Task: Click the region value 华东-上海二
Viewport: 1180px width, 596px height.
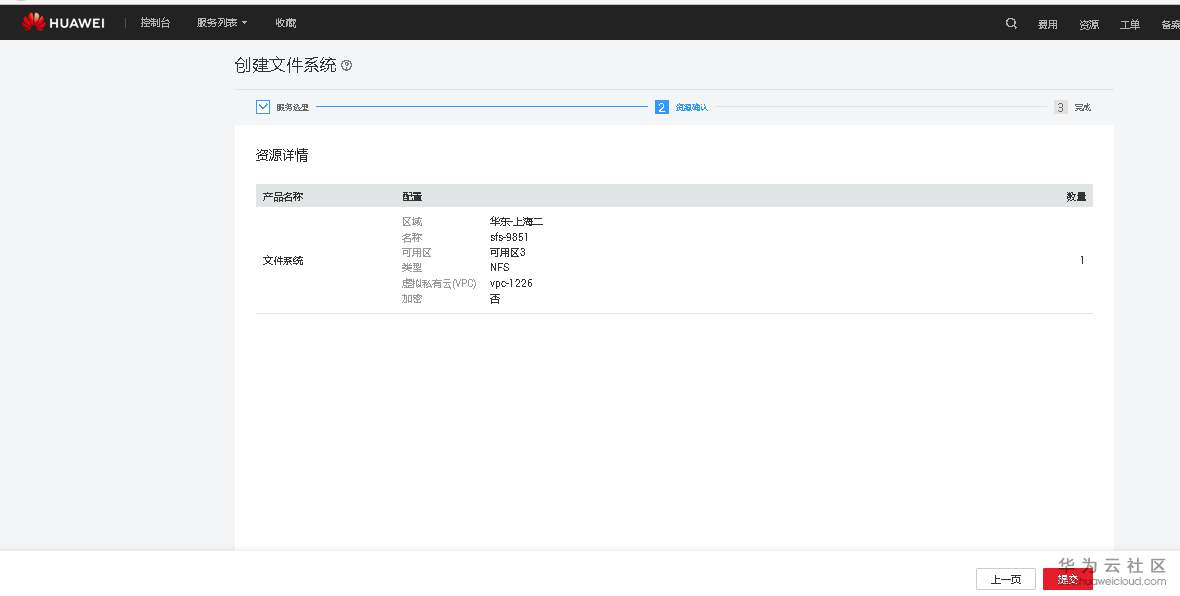Action: (516, 221)
